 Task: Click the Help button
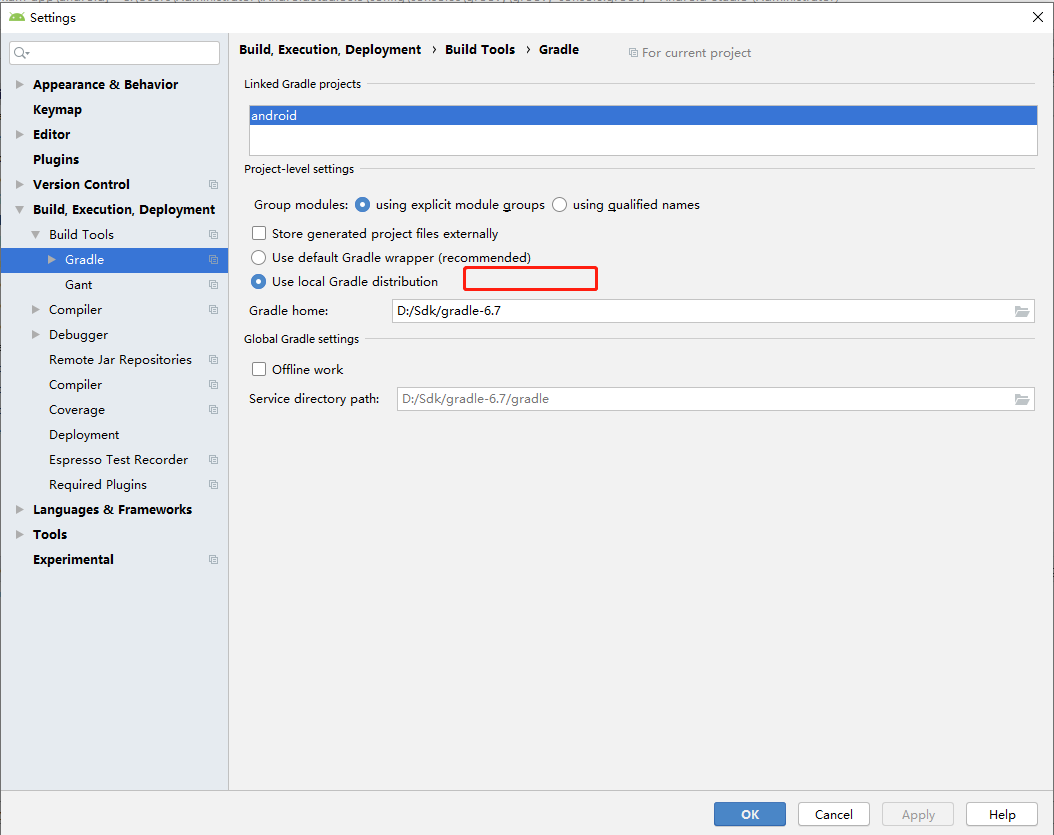tap(1002, 814)
